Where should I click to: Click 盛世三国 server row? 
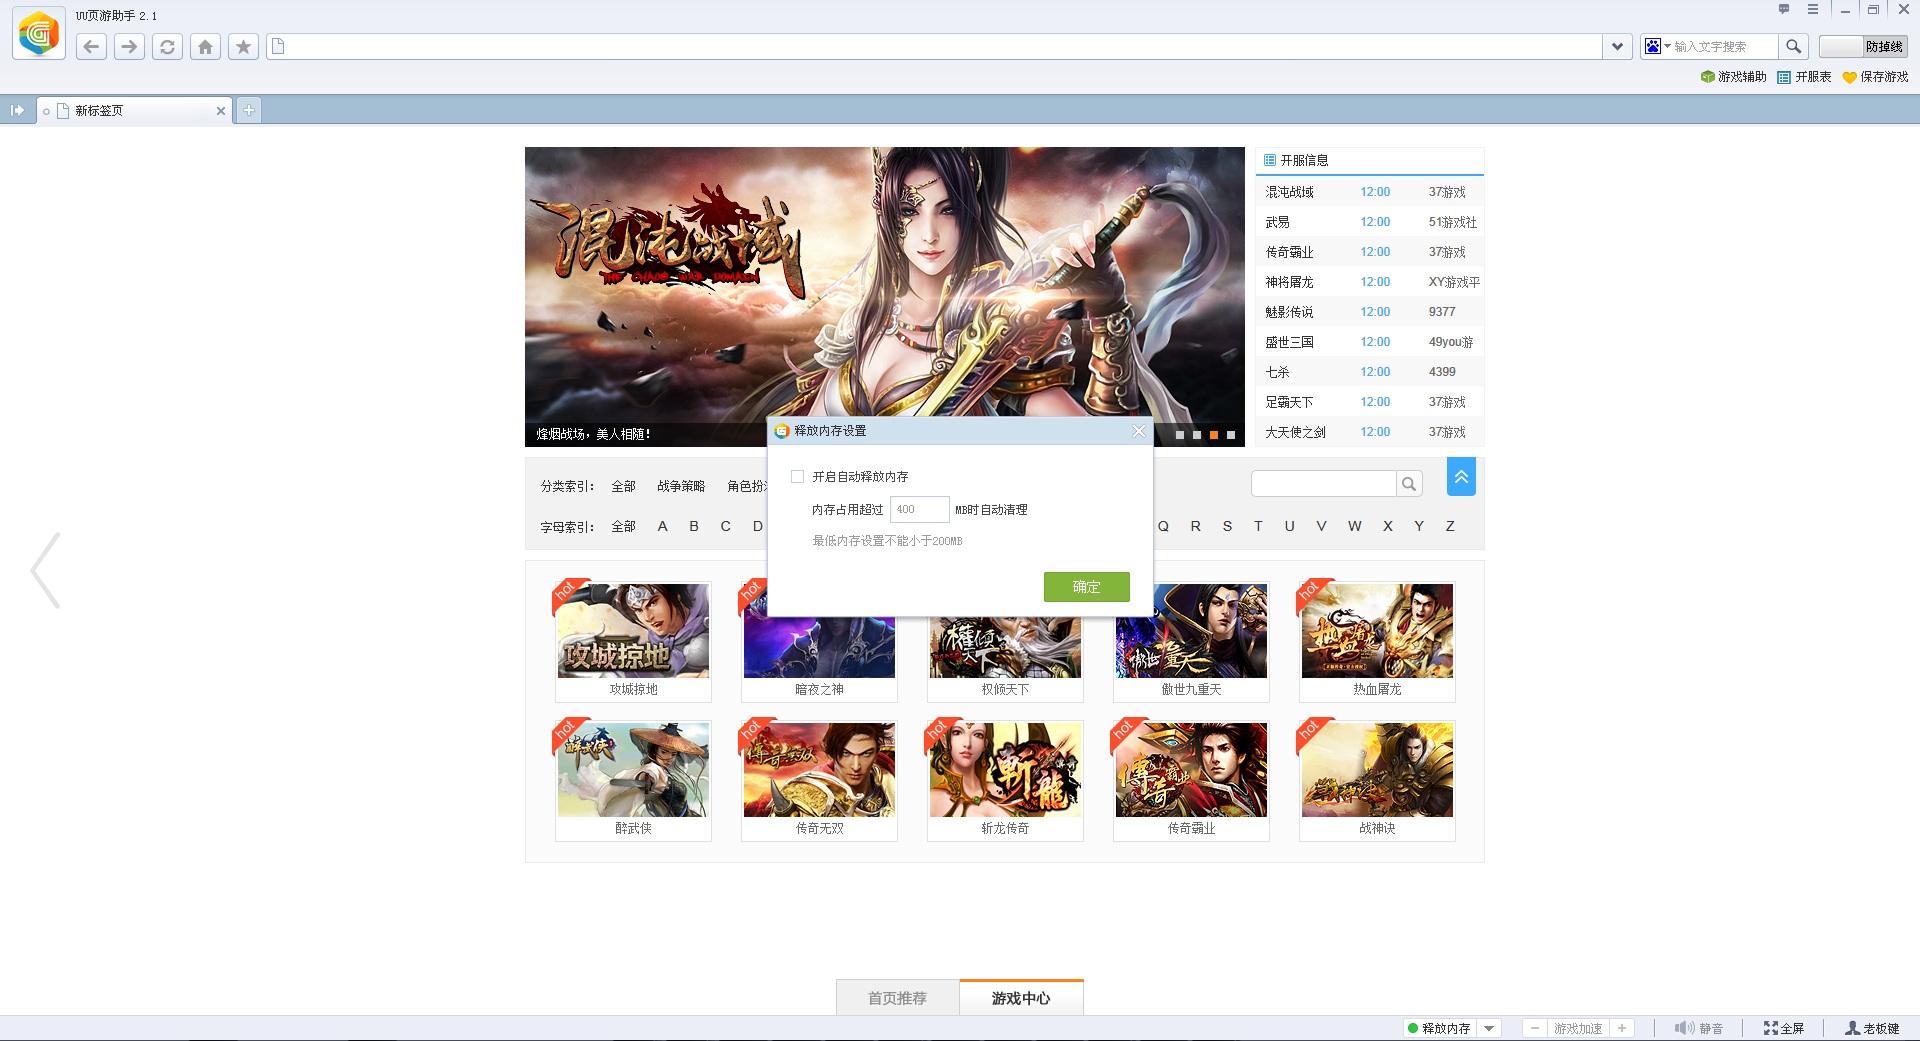pyautogui.click(x=1370, y=342)
